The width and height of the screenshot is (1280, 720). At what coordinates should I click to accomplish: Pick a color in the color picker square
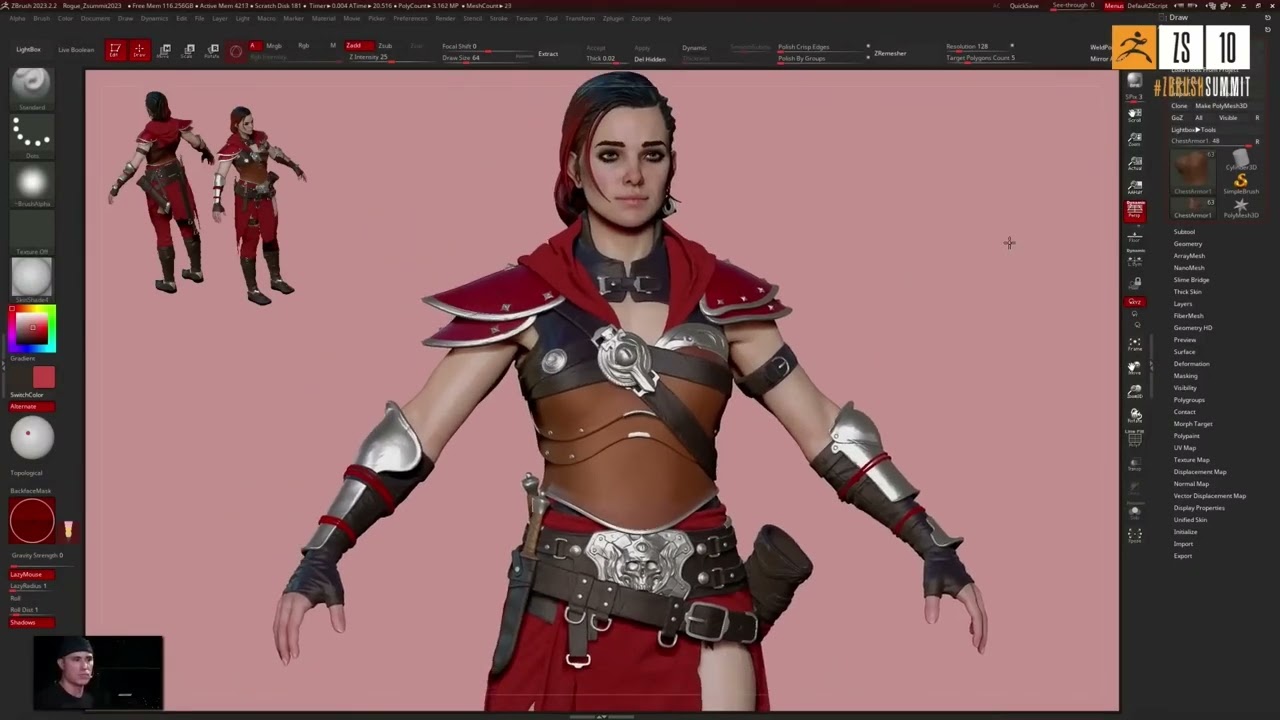coord(32,328)
